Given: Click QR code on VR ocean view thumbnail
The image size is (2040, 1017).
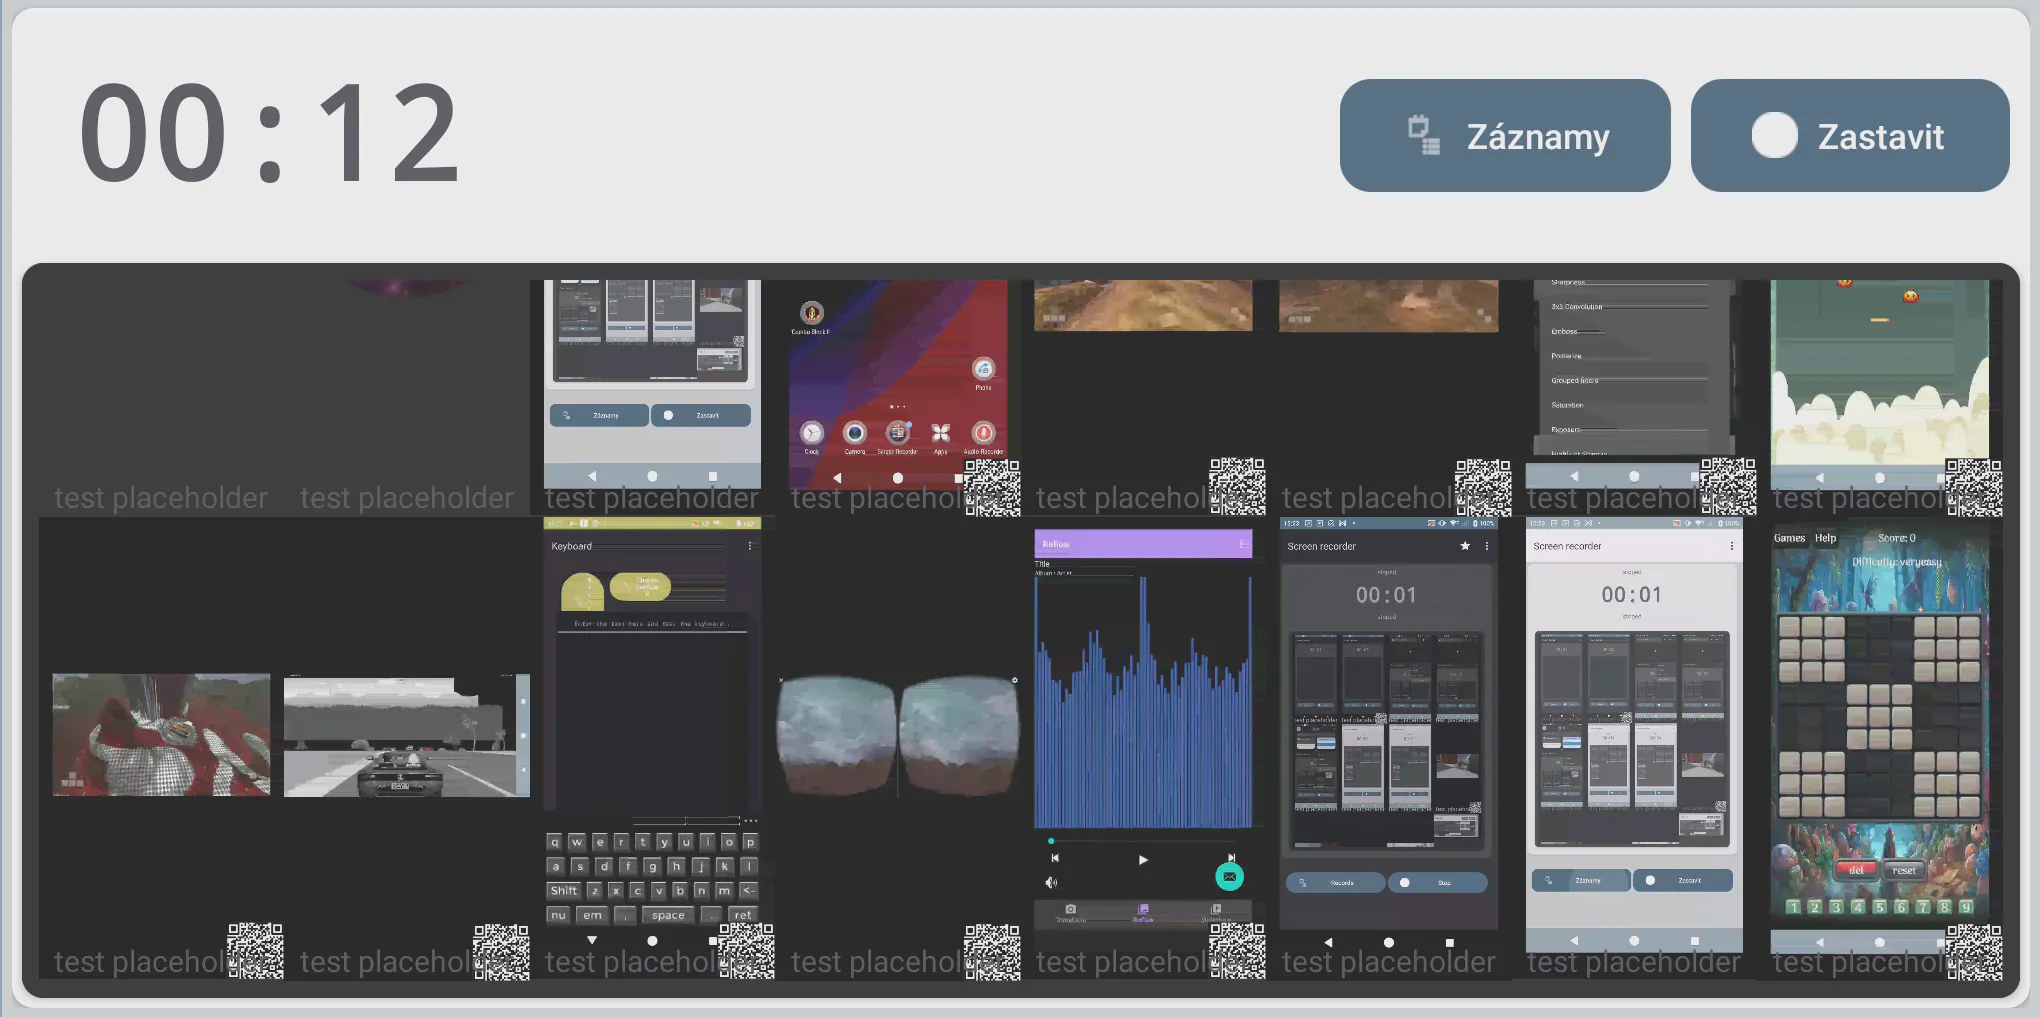Looking at the screenshot, I should pyautogui.click(x=992, y=951).
